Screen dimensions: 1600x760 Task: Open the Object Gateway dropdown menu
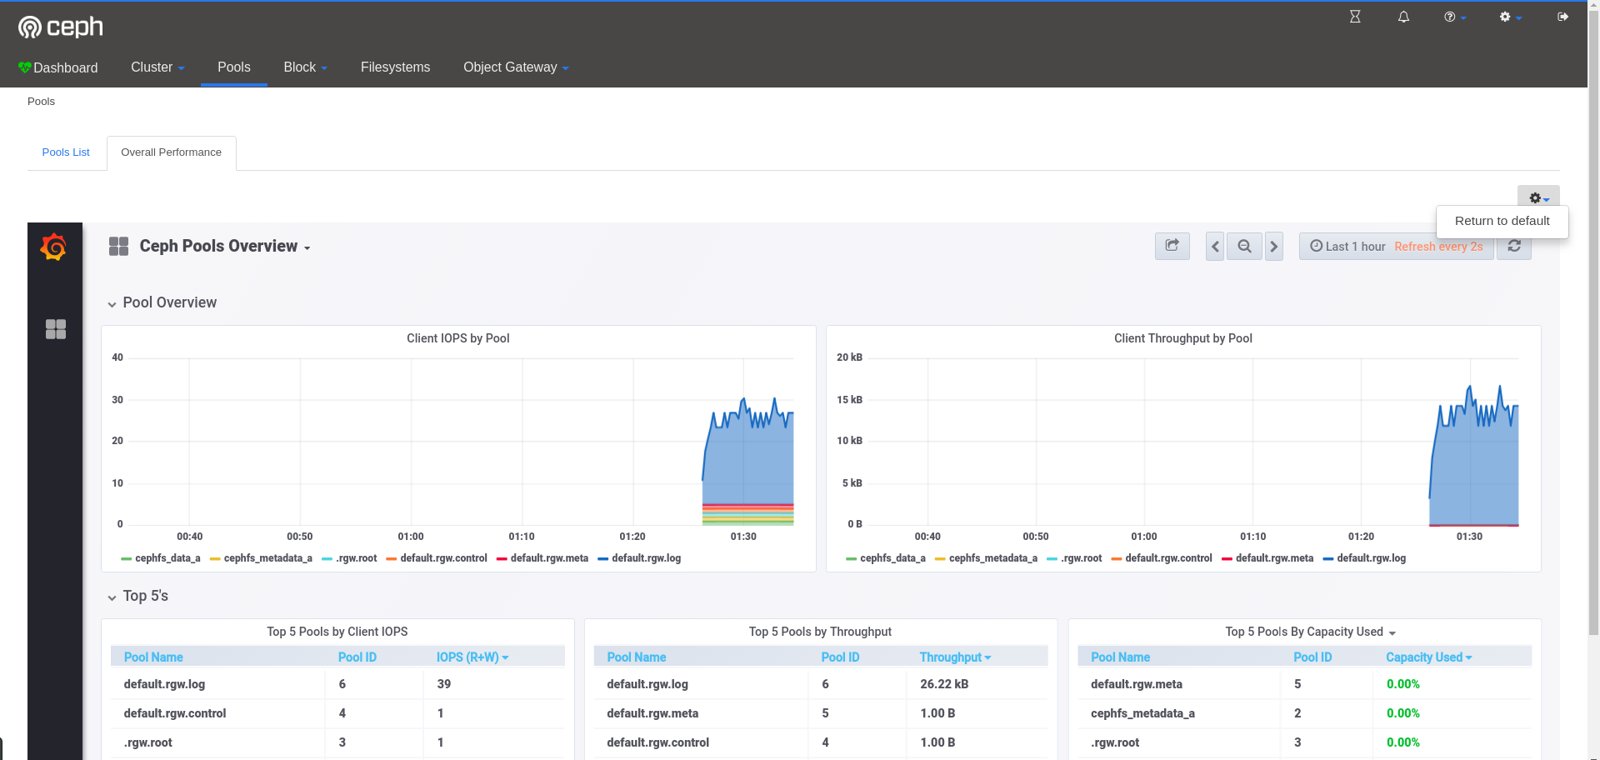[x=516, y=67]
